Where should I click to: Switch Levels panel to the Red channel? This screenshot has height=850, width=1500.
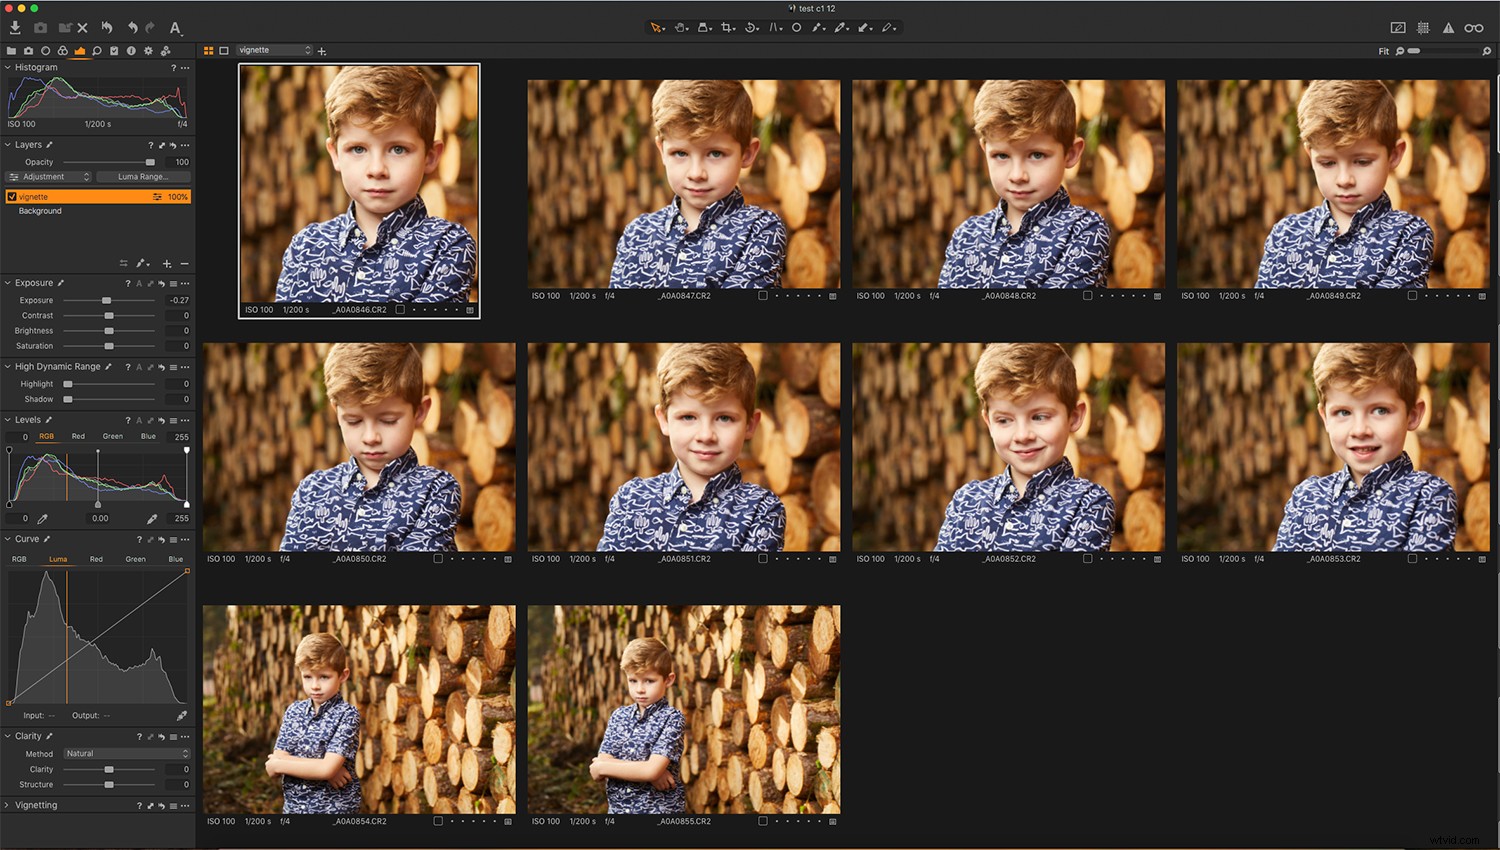click(x=77, y=436)
